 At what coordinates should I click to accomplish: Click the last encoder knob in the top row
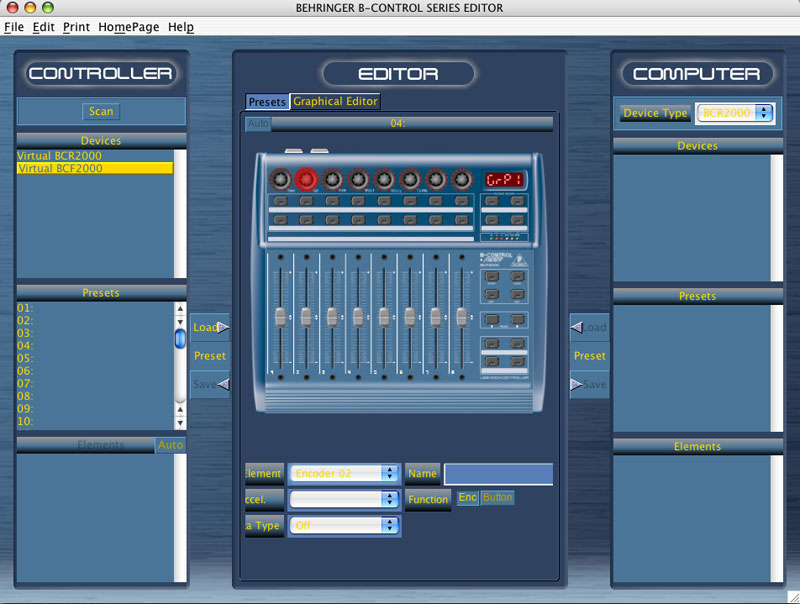461,179
